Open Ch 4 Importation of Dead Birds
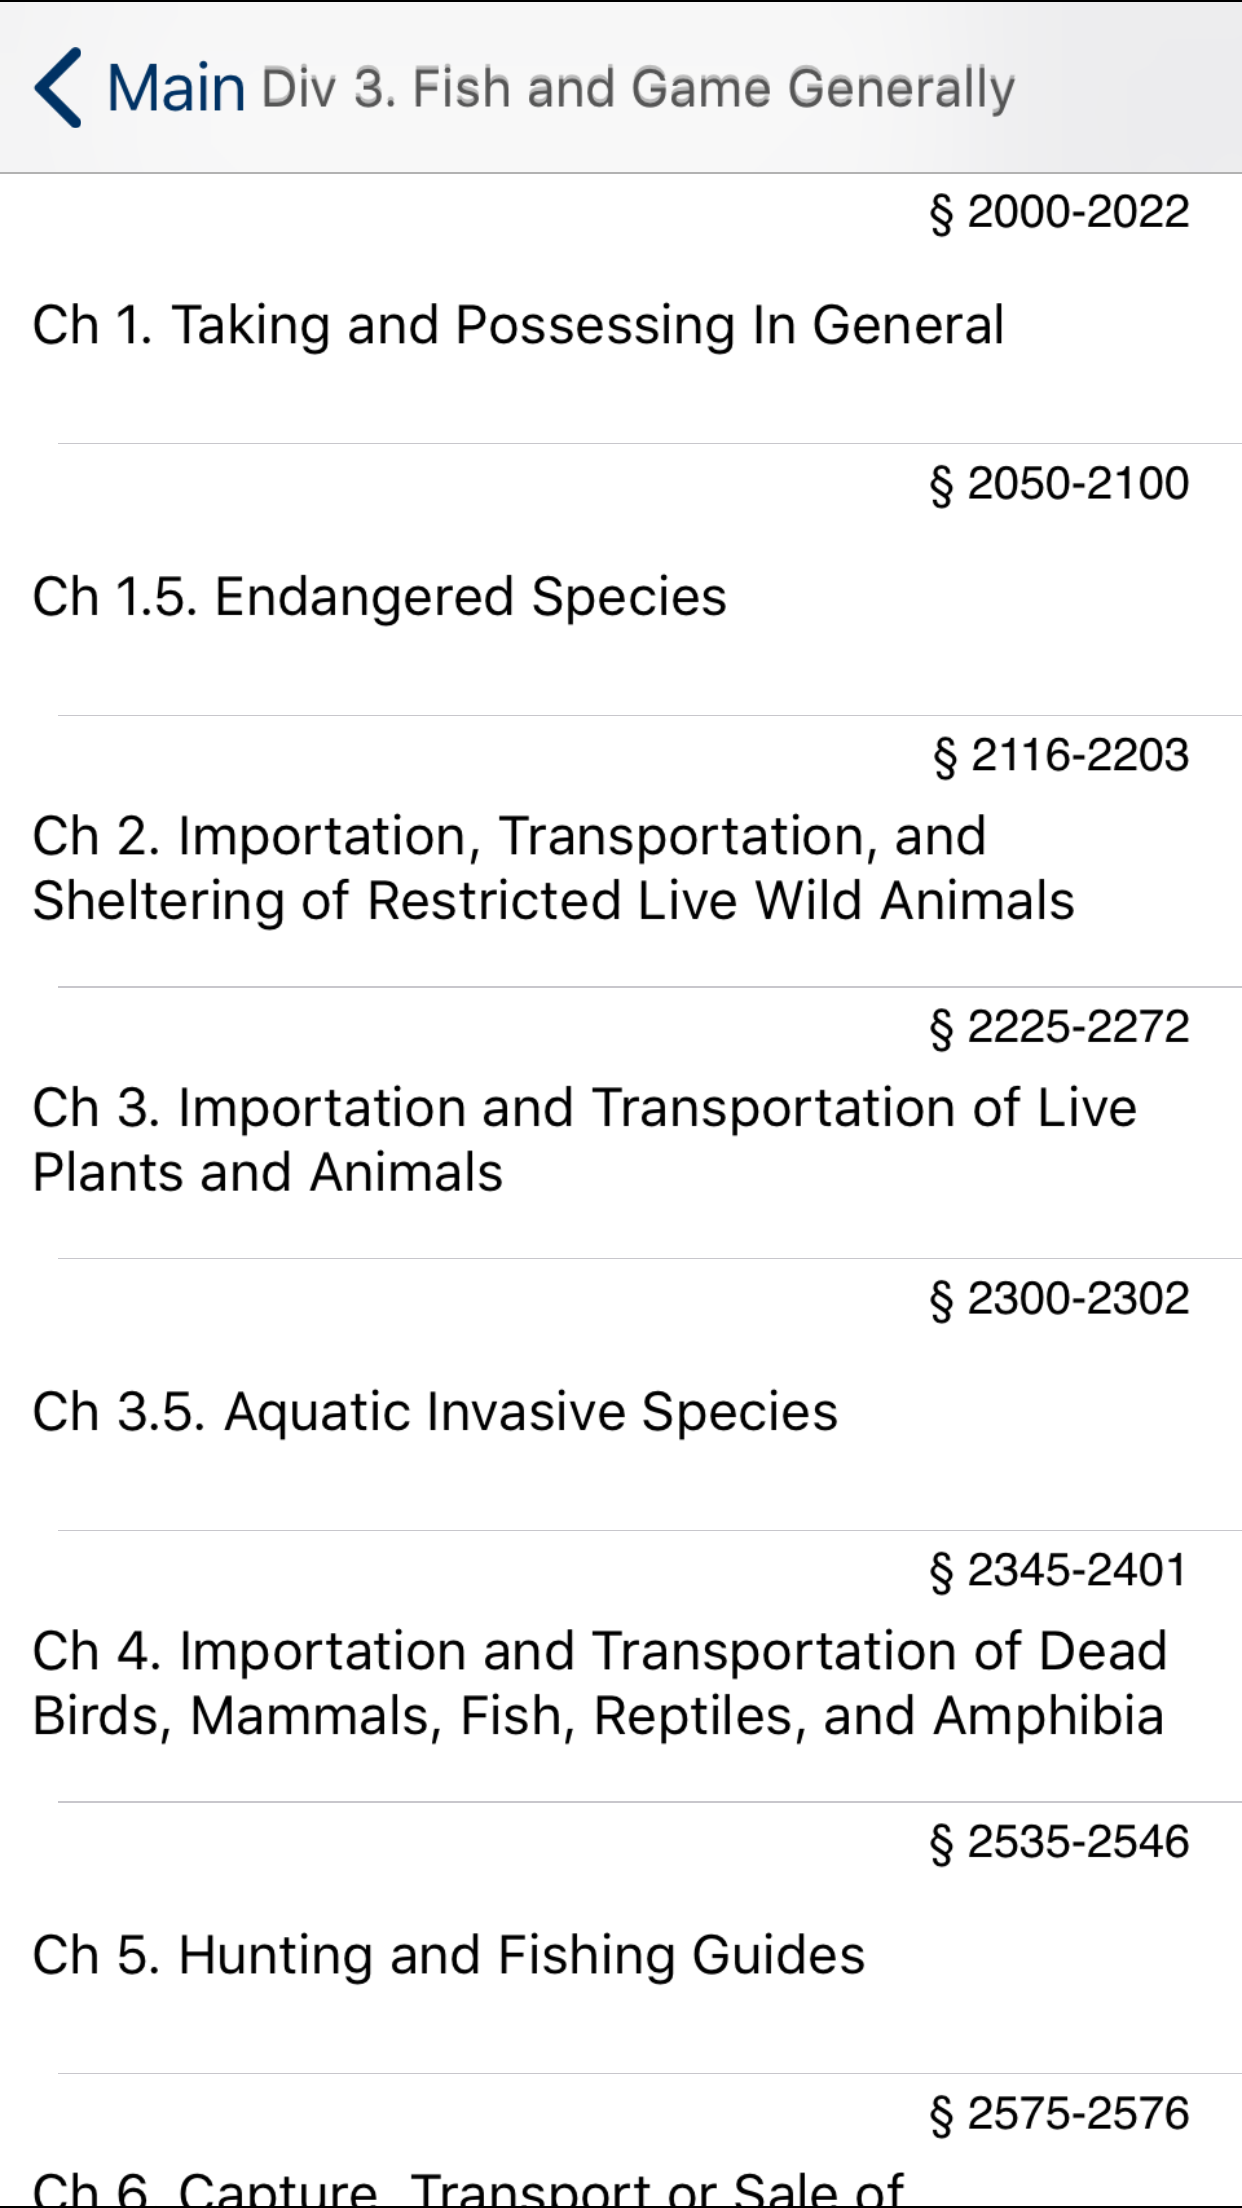The height and width of the screenshot is (2208, 1242). click(599, 1683)
